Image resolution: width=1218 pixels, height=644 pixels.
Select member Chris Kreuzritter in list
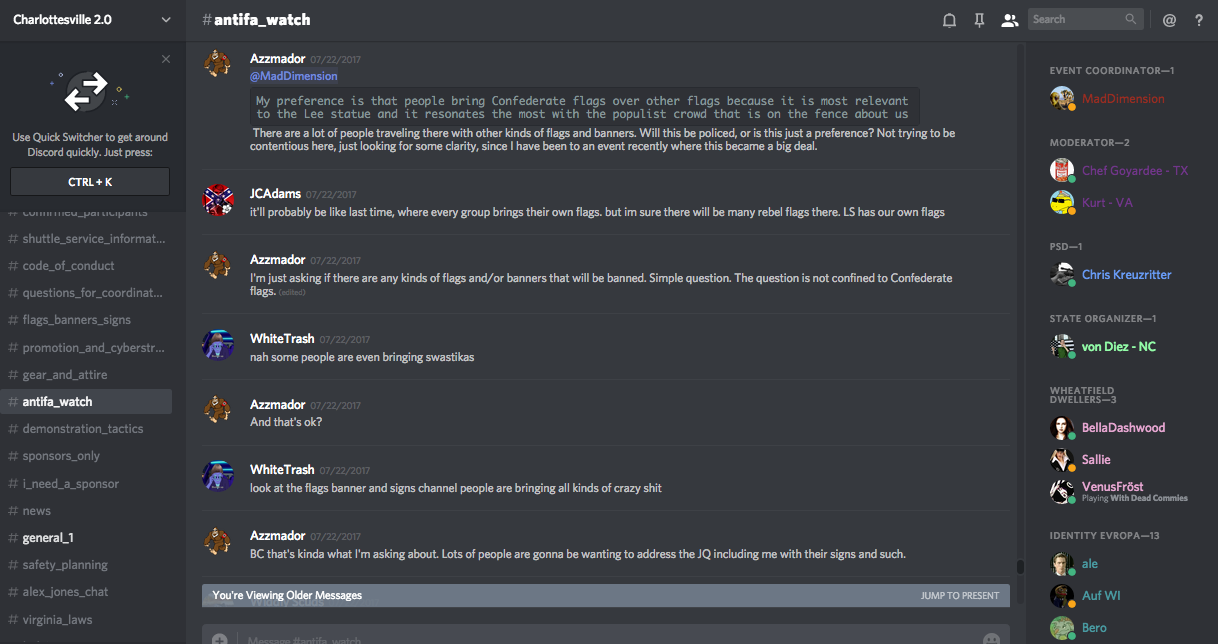tap(1126, 275)
